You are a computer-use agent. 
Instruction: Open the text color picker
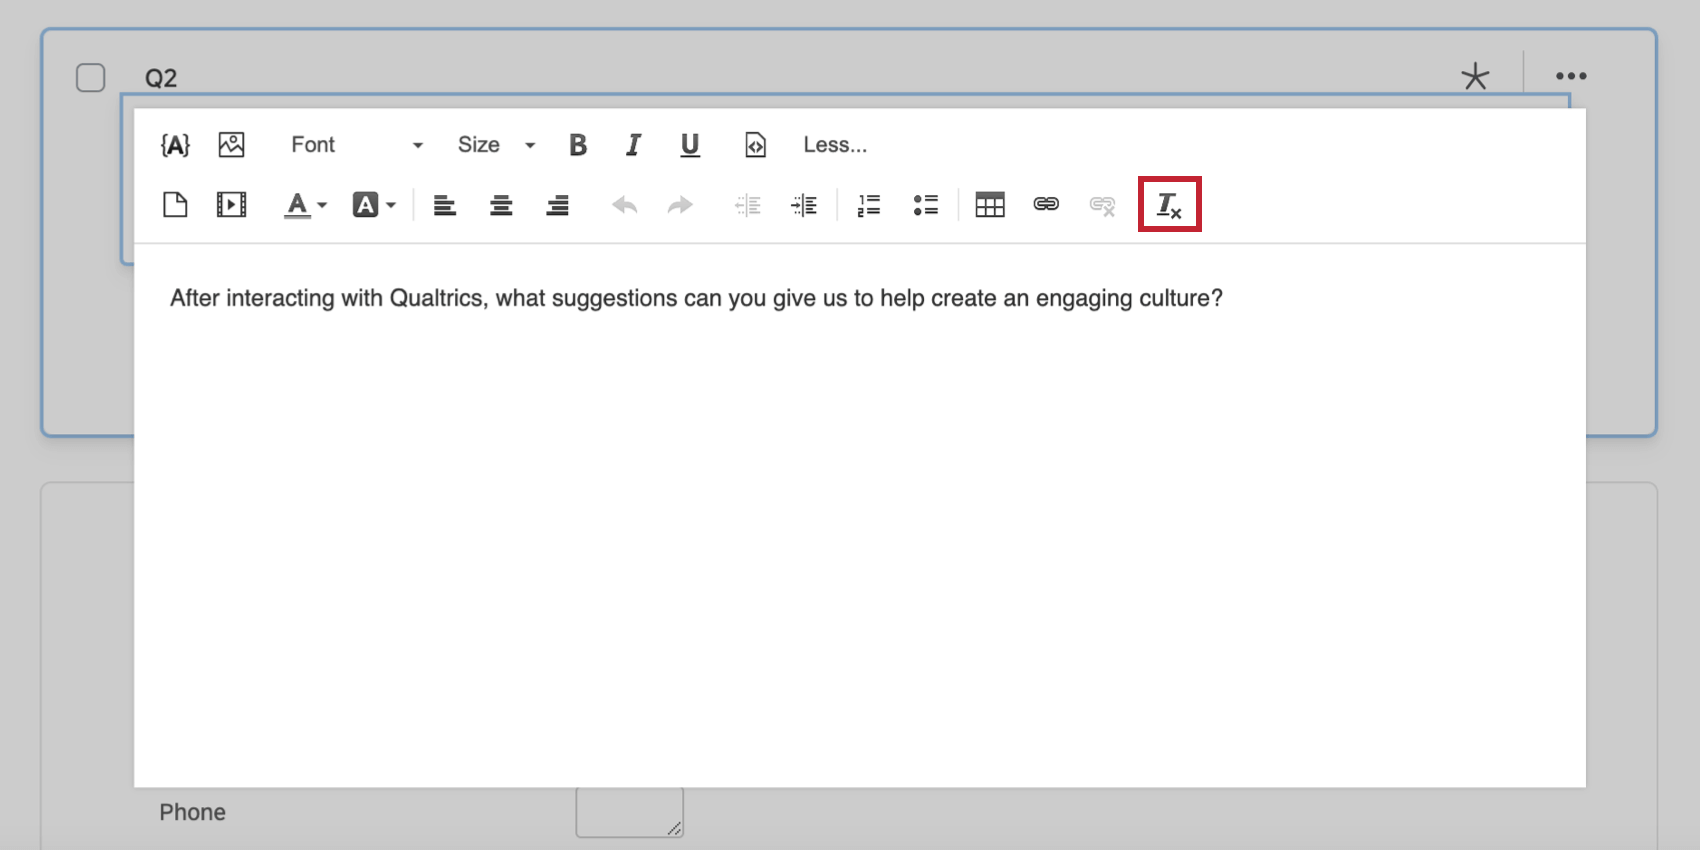(305, 205)
